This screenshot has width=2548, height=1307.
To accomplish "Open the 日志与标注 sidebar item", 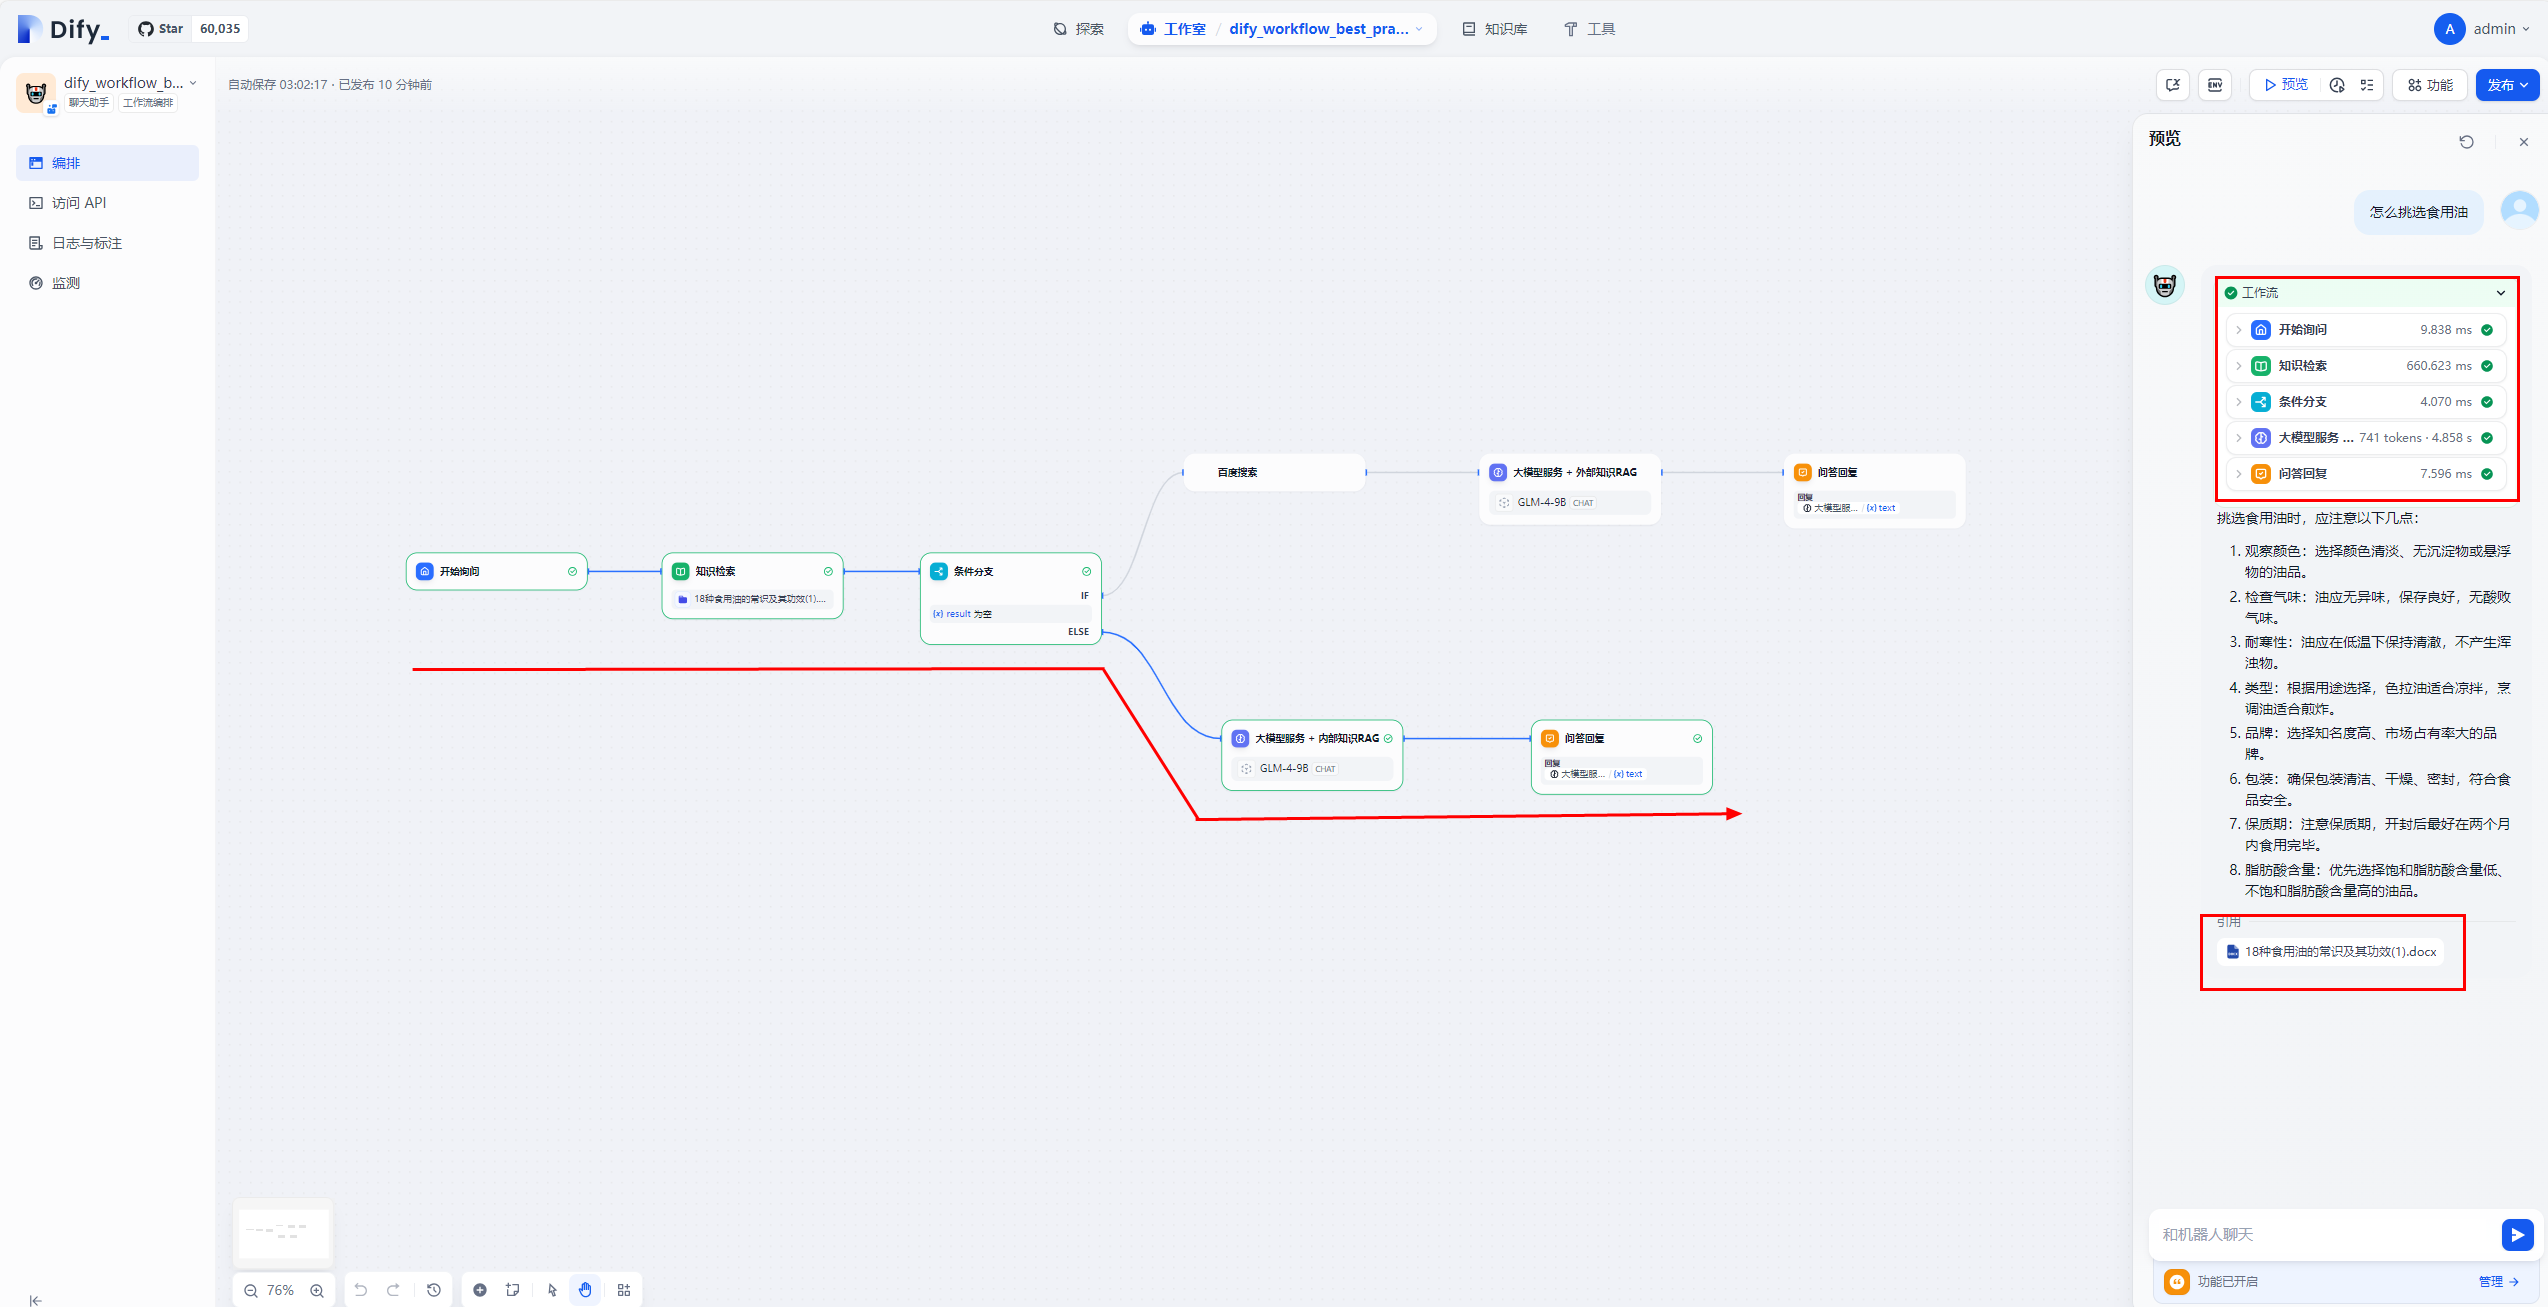I will (x=87, y=243).
